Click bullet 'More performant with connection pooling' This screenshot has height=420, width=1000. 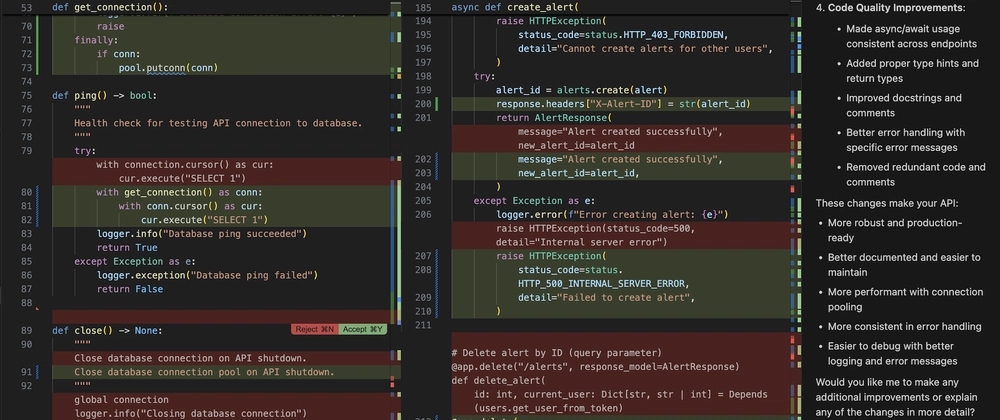[906, 299]
